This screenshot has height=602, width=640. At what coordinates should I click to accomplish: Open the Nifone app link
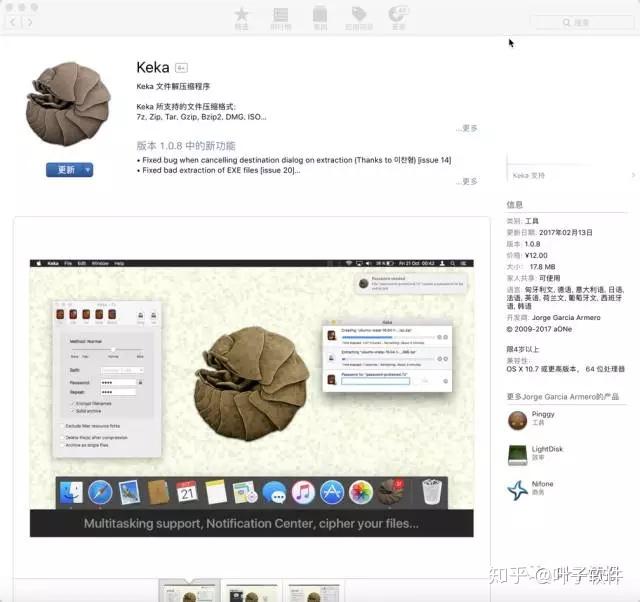pyautogui.click(x=542, y=484)
